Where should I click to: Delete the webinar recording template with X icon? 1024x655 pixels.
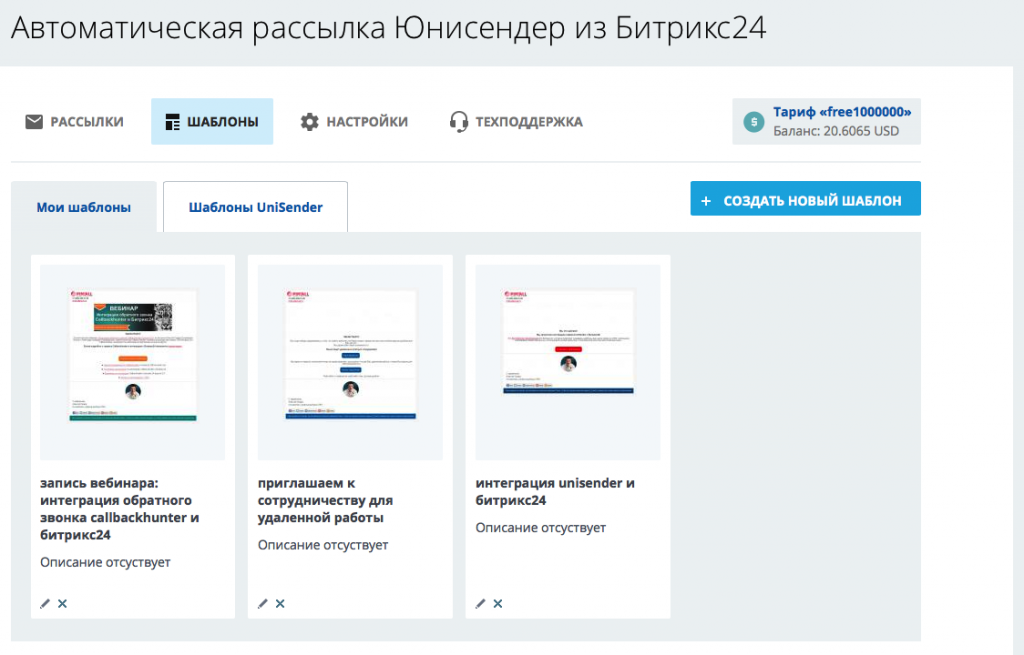[x=62, y=603]
